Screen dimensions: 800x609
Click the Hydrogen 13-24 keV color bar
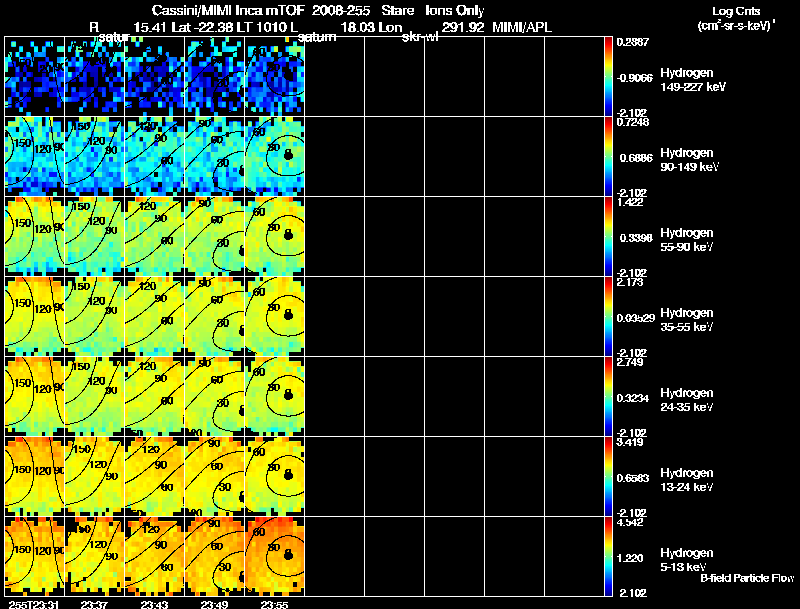click(x=608, y=477)
